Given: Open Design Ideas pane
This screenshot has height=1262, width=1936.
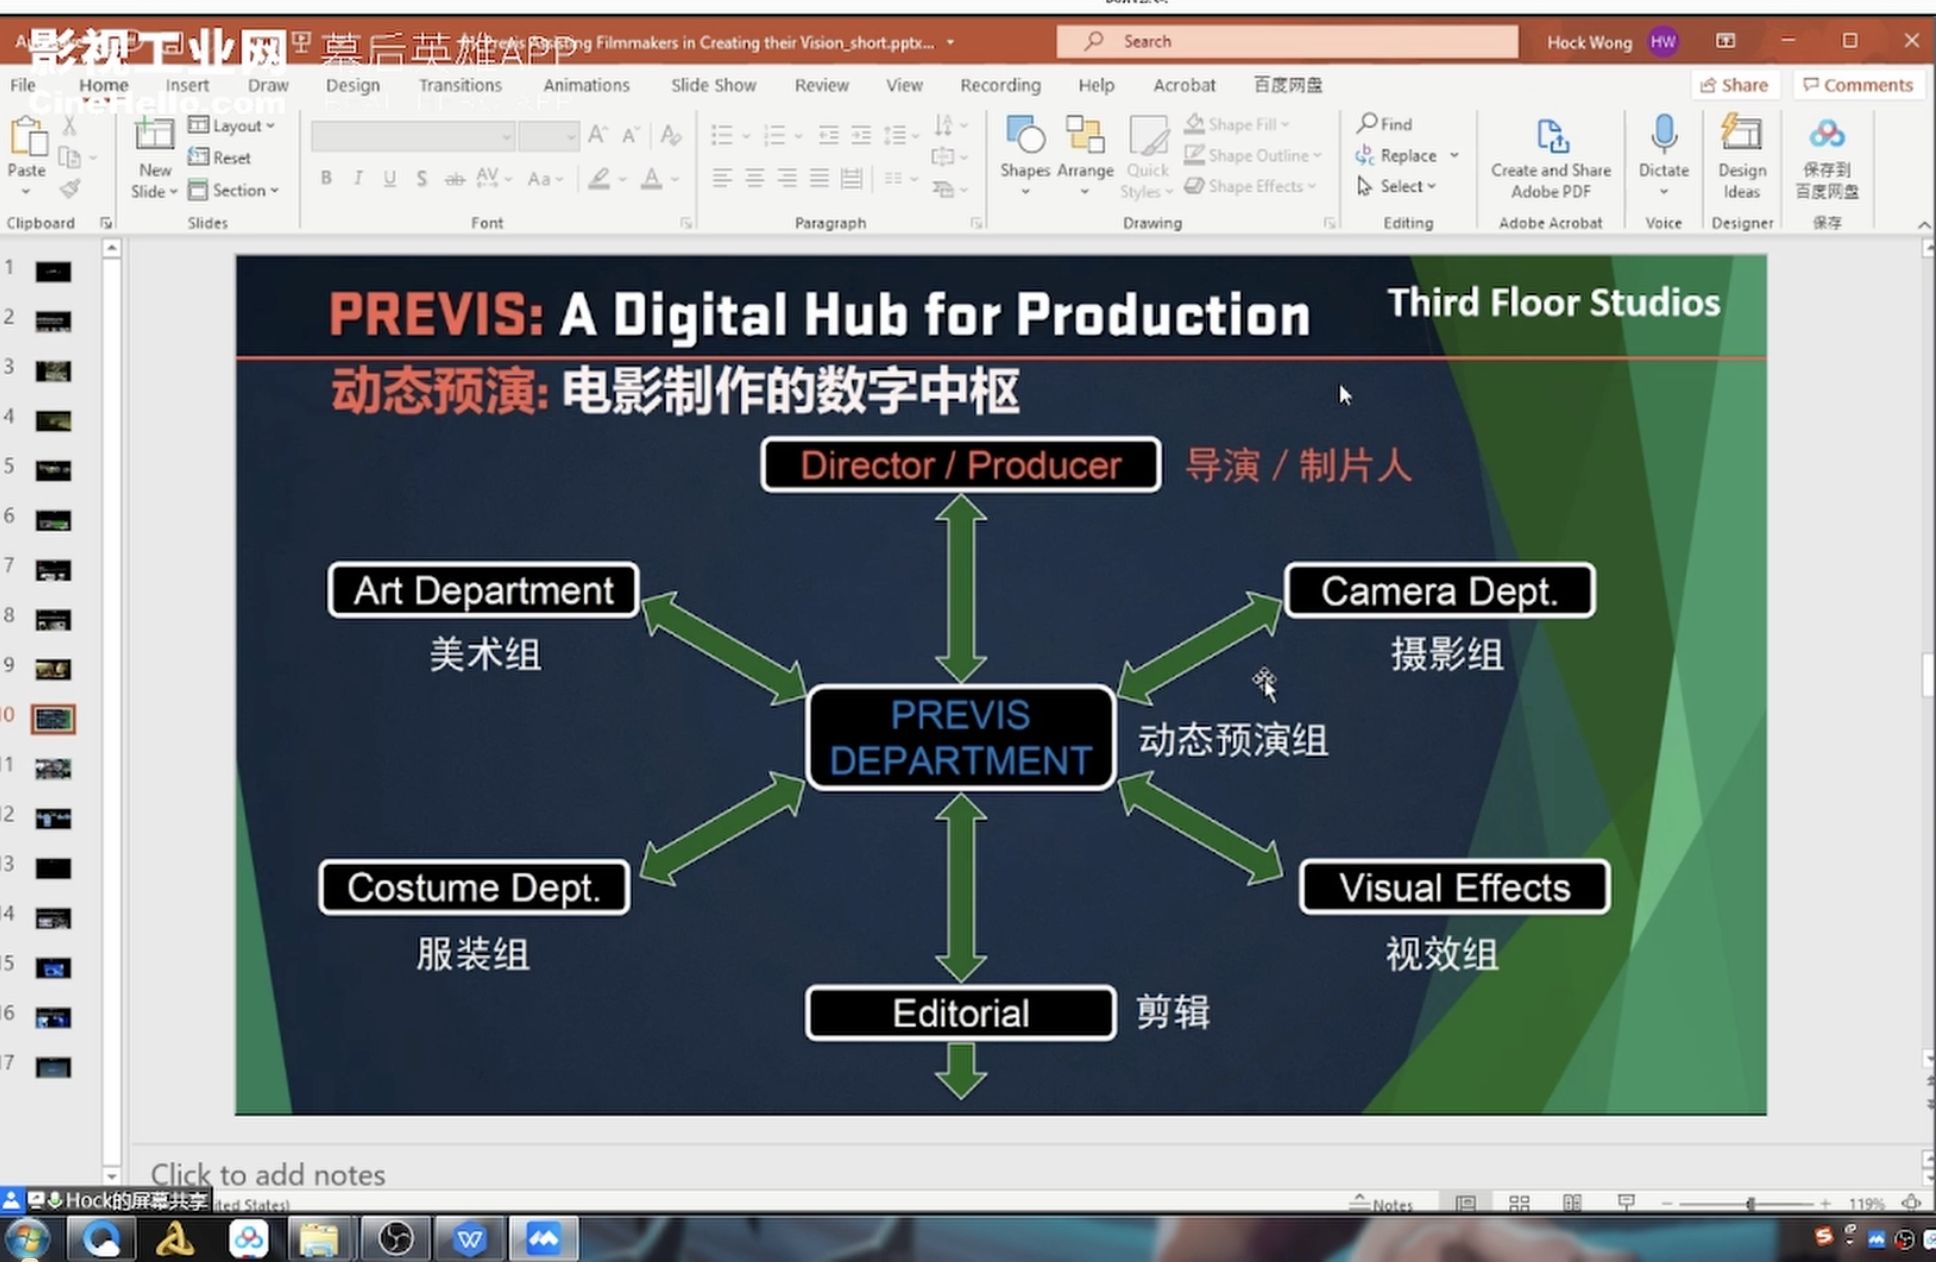Looking at the screenshot, I should pos(1741,135).
